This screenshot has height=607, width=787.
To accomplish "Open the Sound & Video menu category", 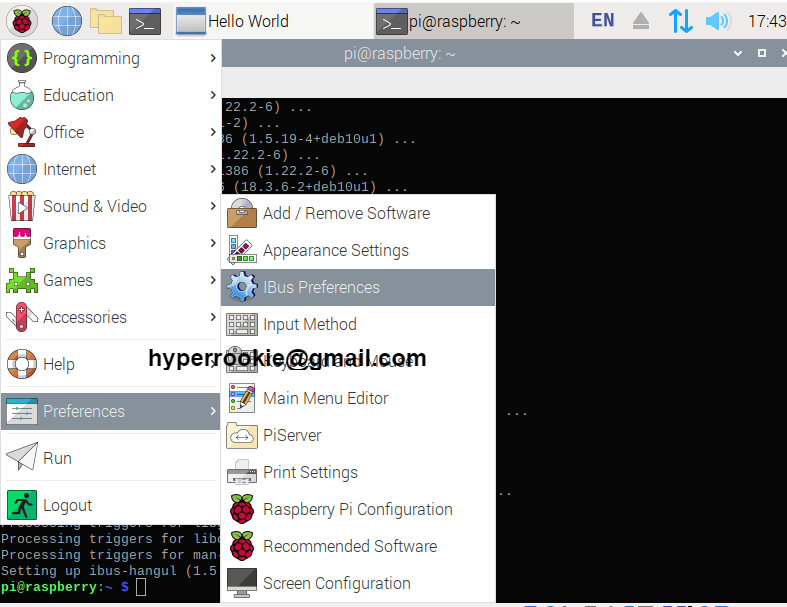I will pyautogui.click(x=111, y=206).
